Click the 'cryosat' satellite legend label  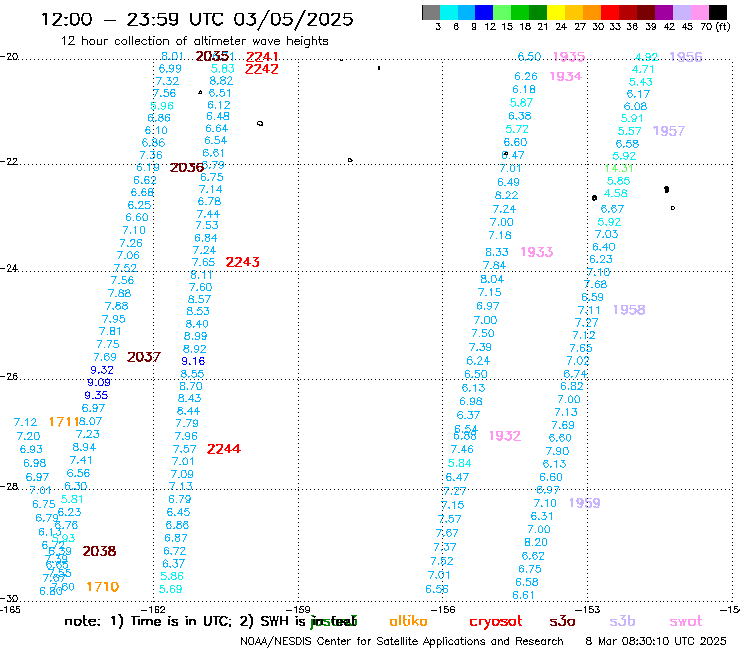pos(496,622)
